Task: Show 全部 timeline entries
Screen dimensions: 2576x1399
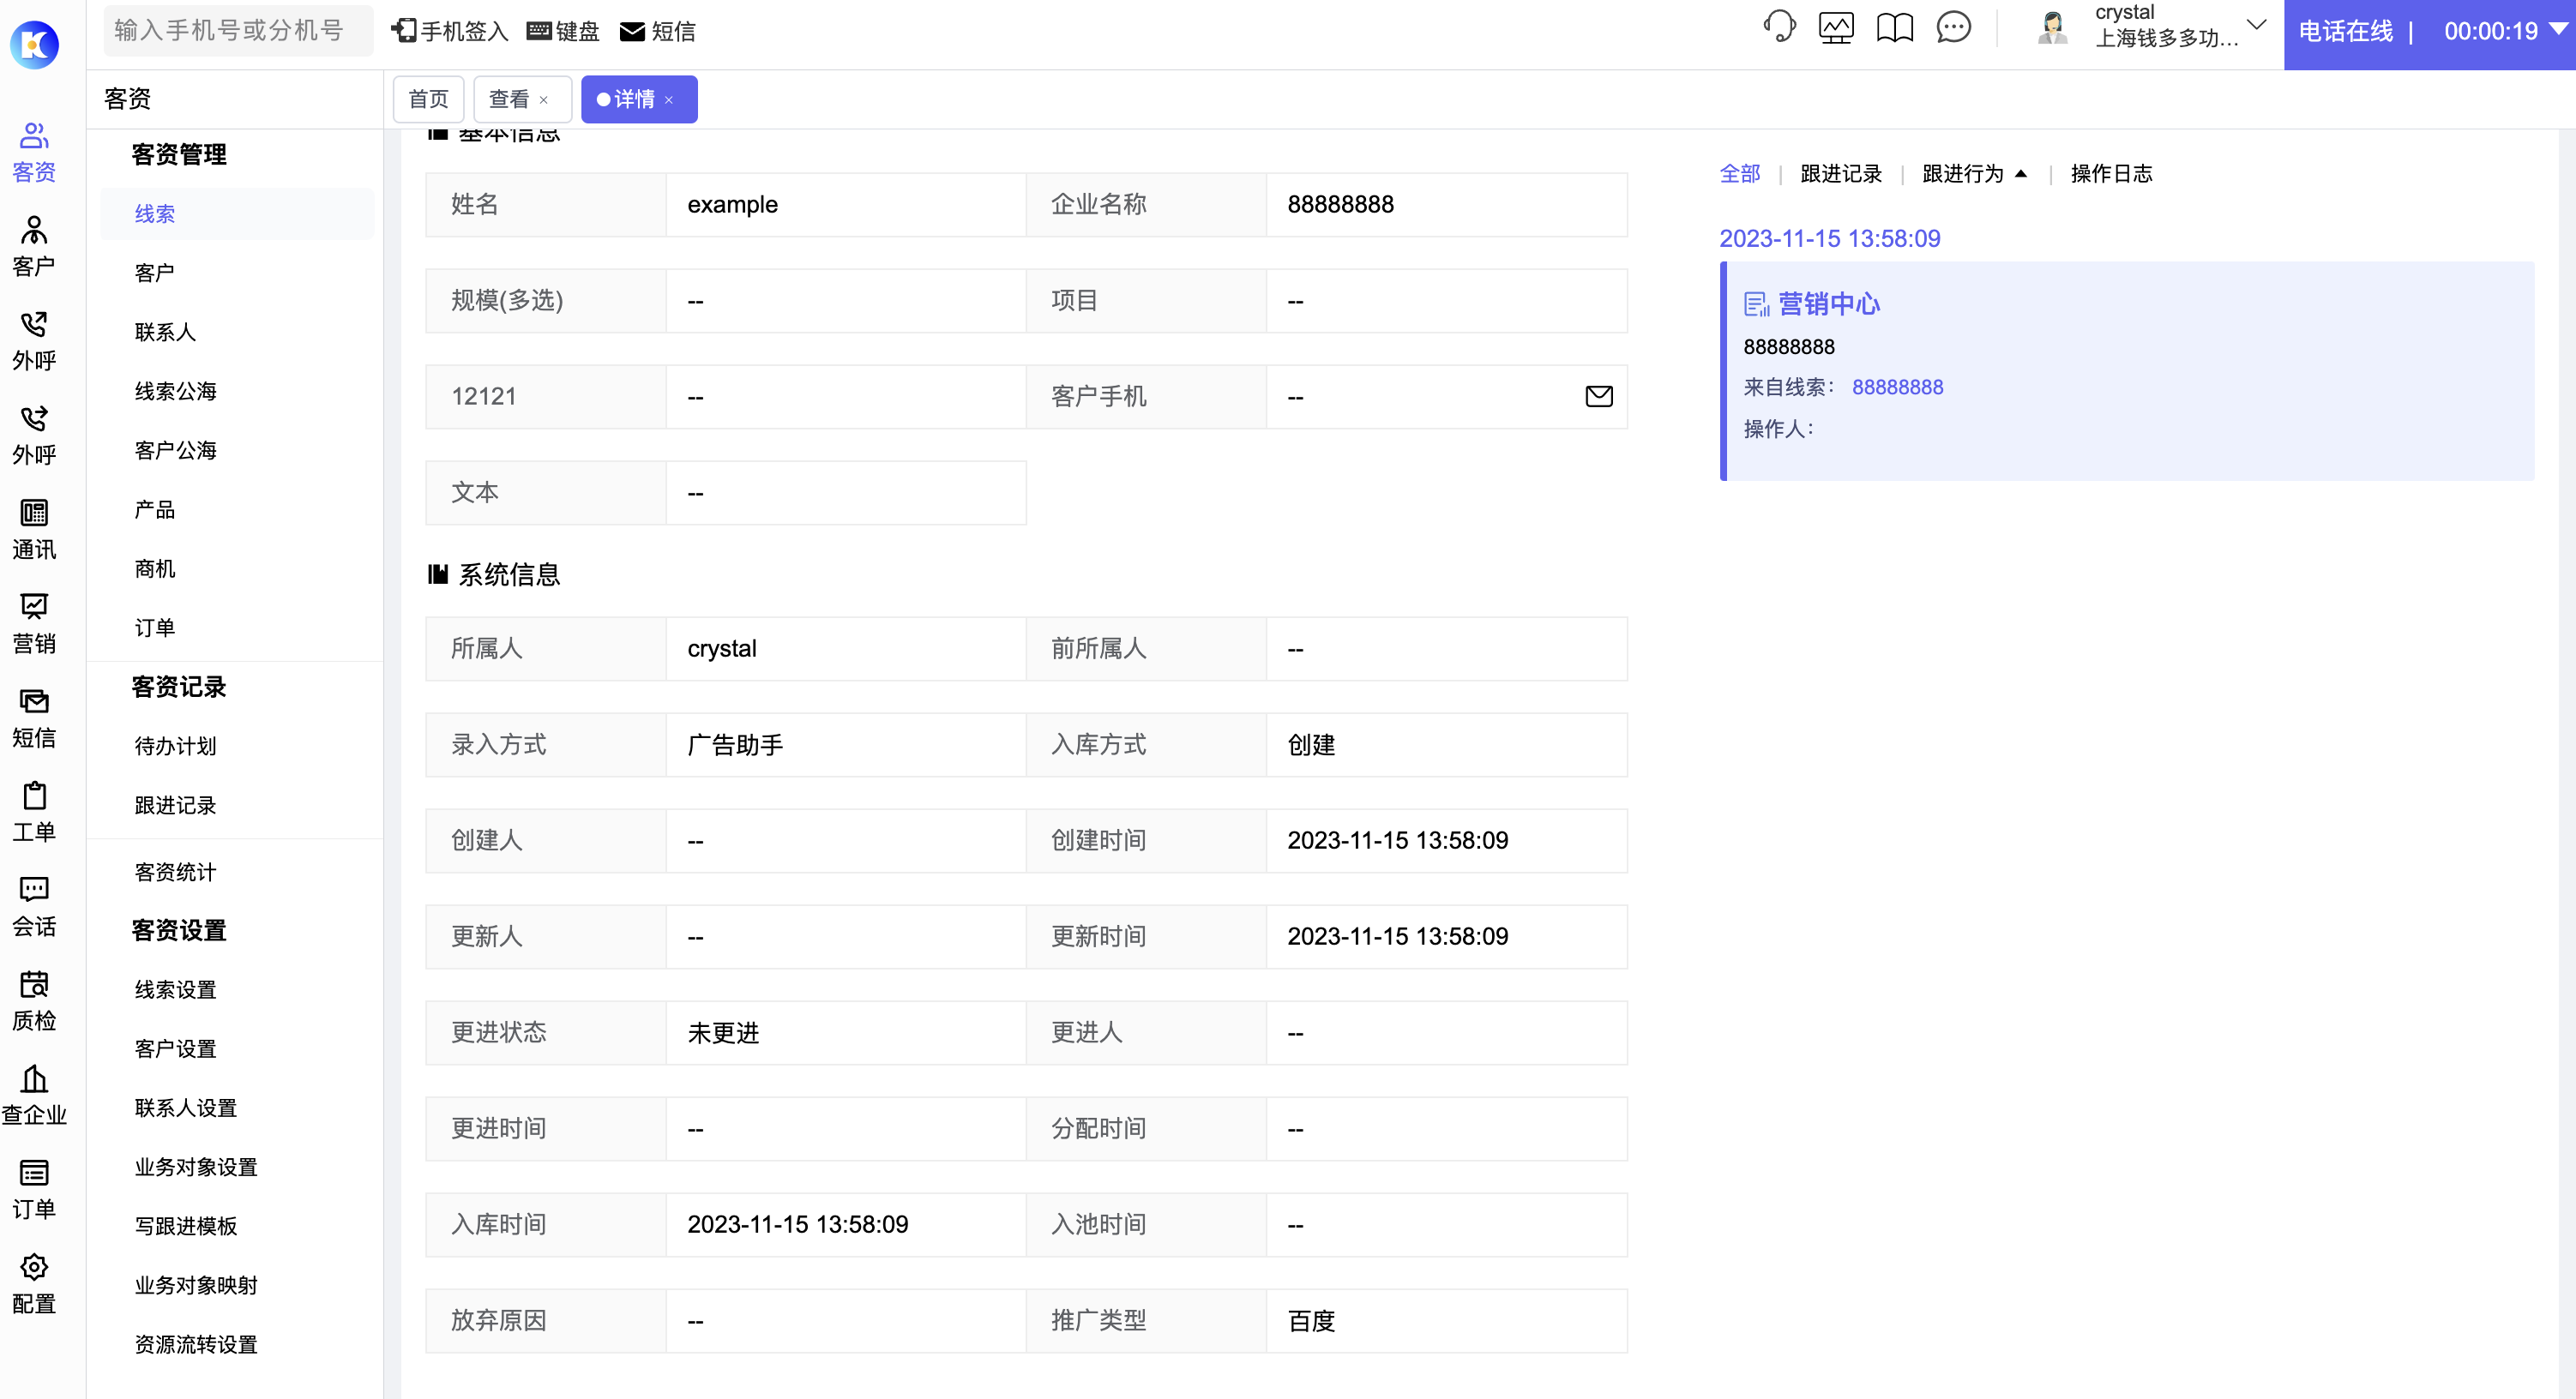Action: [1740, 173]
